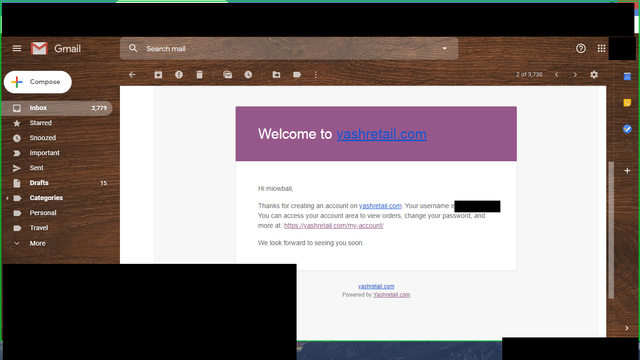Open the Support help icon
640x360 pixels.
click(580, 49)
